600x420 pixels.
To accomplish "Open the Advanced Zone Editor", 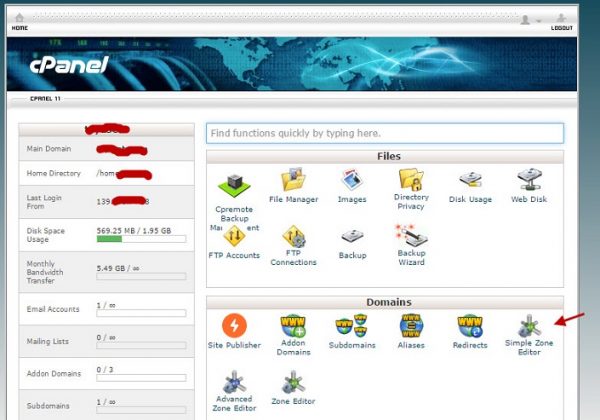I will (x=234, y=382).
